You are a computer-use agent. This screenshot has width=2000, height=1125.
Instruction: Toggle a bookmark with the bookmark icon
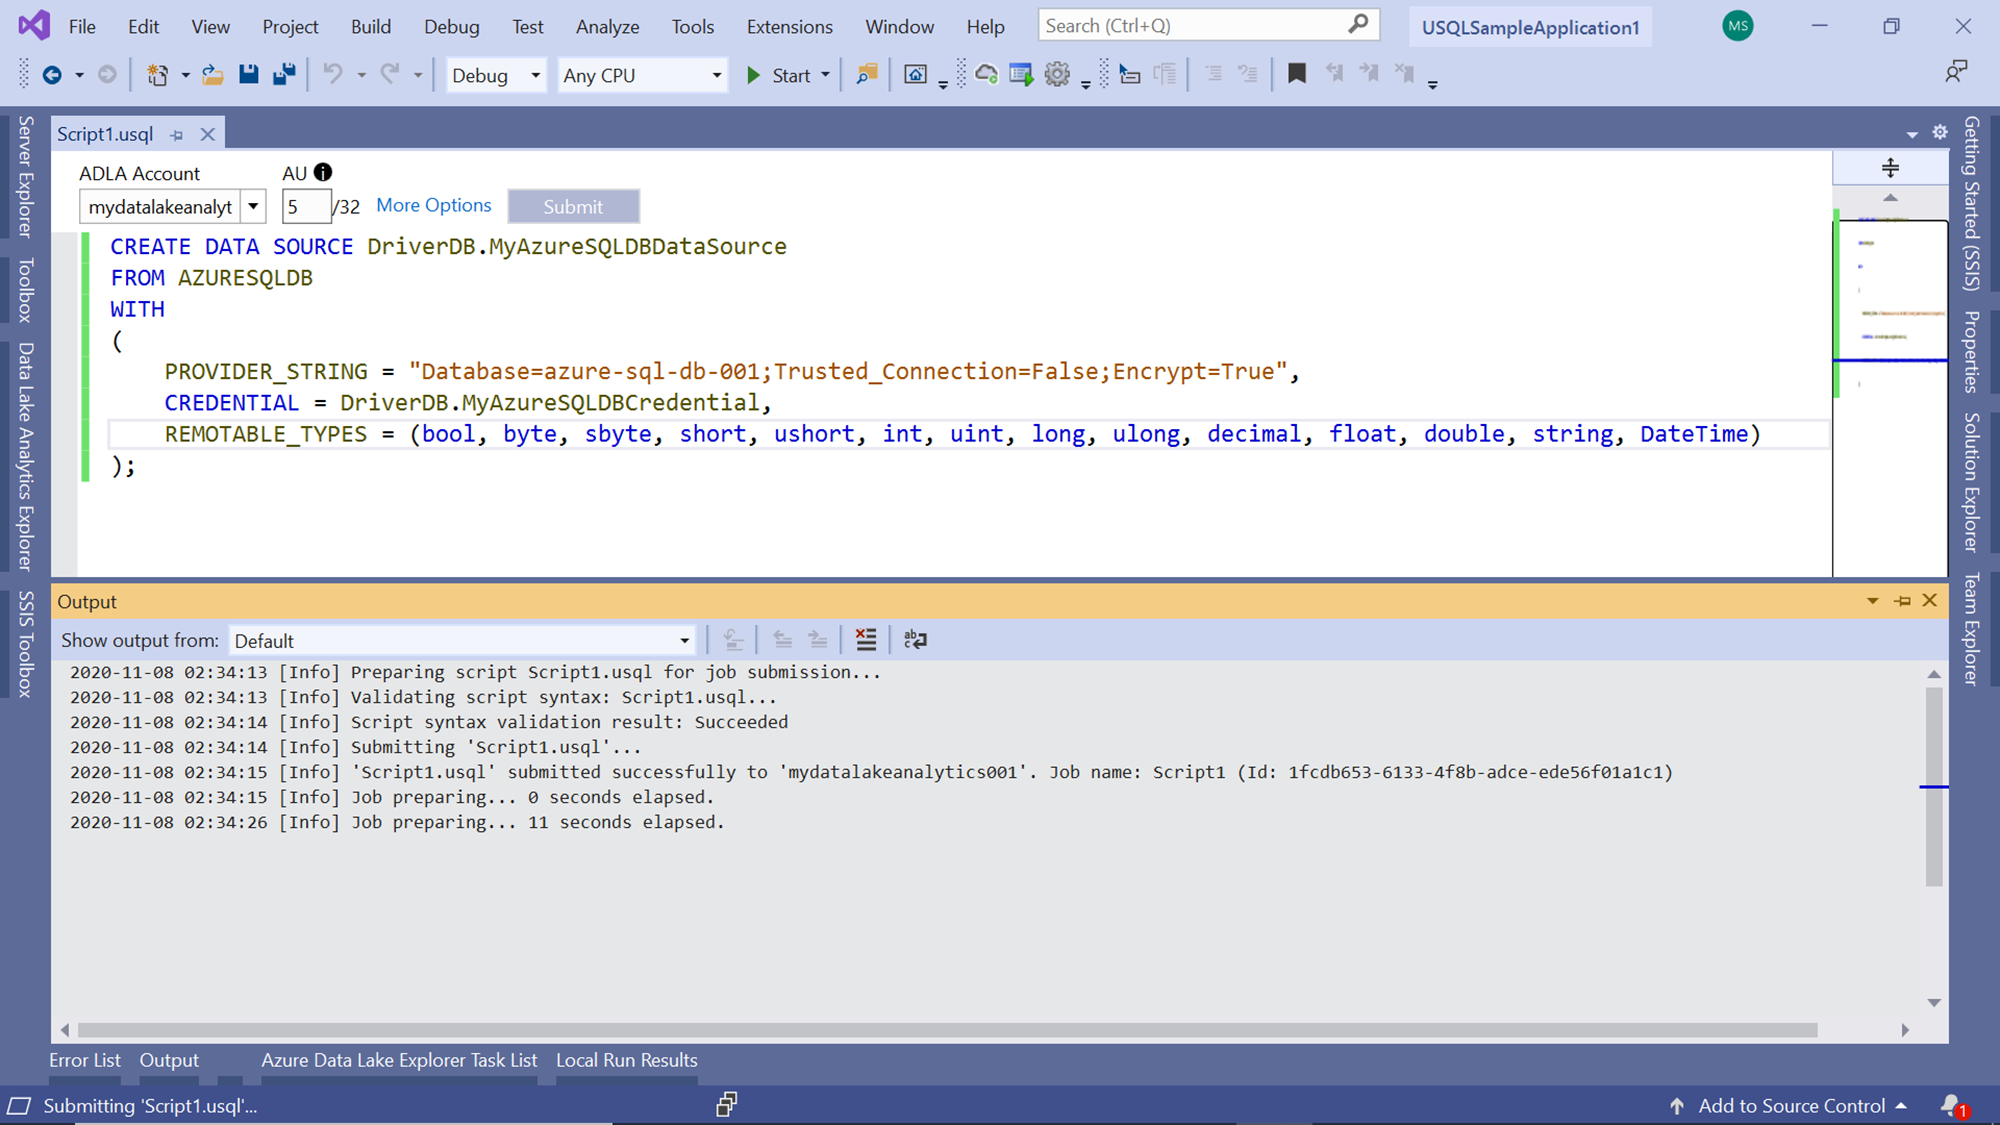1297,74
